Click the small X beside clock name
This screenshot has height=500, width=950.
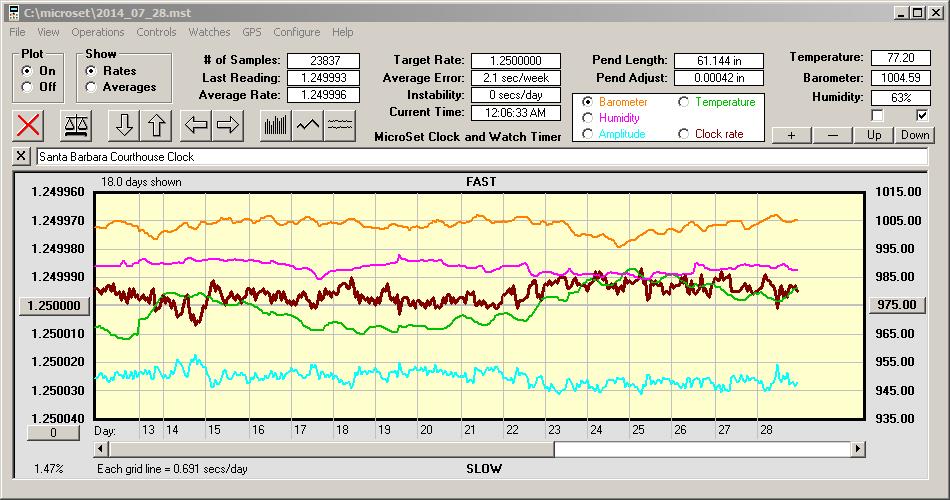(21, 156)
